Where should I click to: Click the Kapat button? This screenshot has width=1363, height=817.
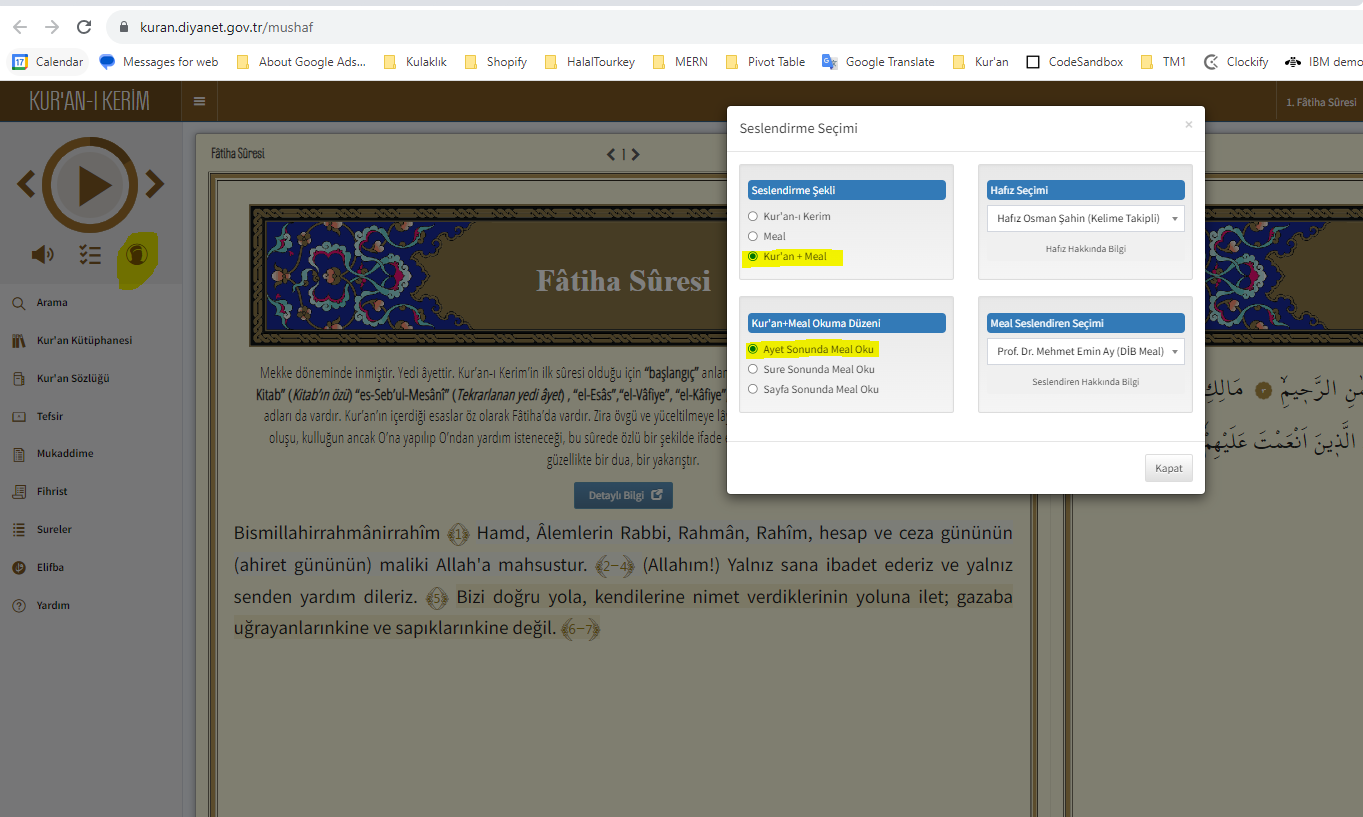tap(1168, 468)
